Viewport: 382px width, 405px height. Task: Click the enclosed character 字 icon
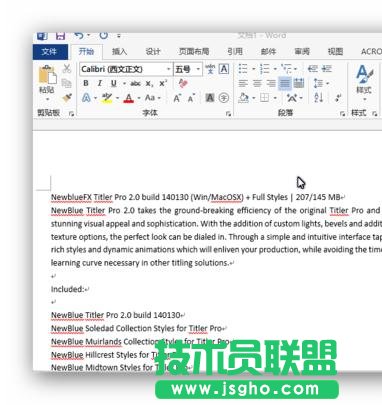coord(224,98)
